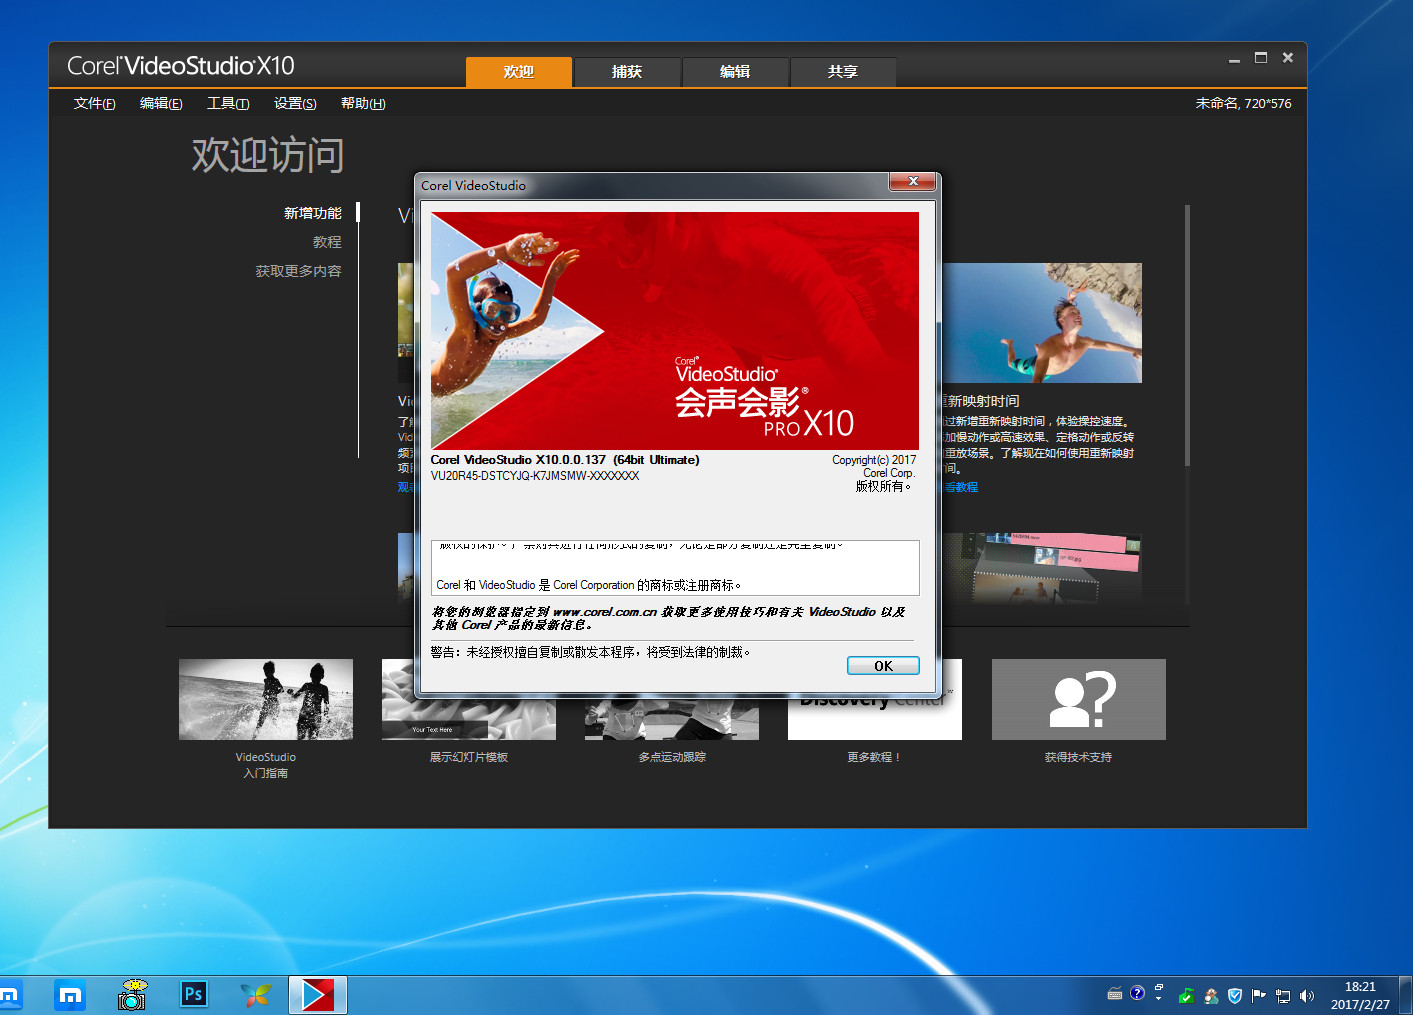Viewport: 1413px width, 1015px height.
Task: Open the 工具(T) menu
Action: [x=228, y=103]
